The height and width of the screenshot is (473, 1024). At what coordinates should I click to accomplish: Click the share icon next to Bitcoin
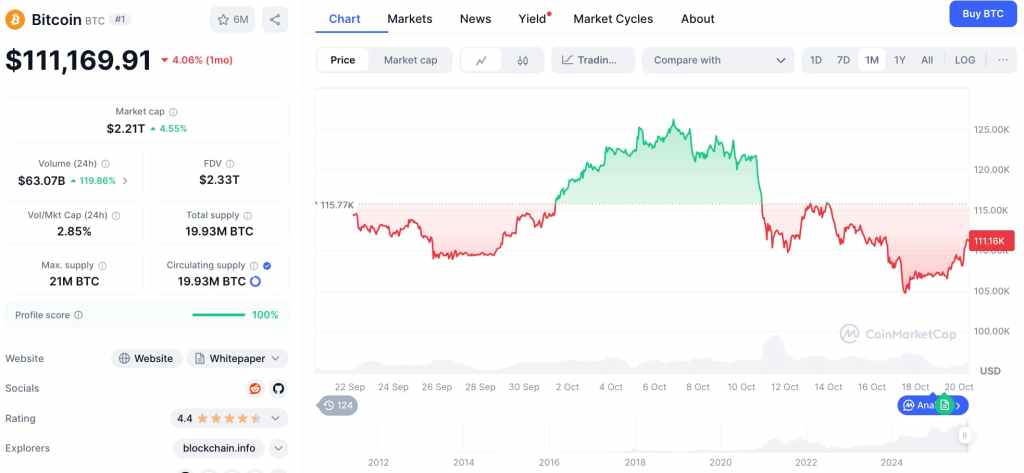click(x=275, y=19)
